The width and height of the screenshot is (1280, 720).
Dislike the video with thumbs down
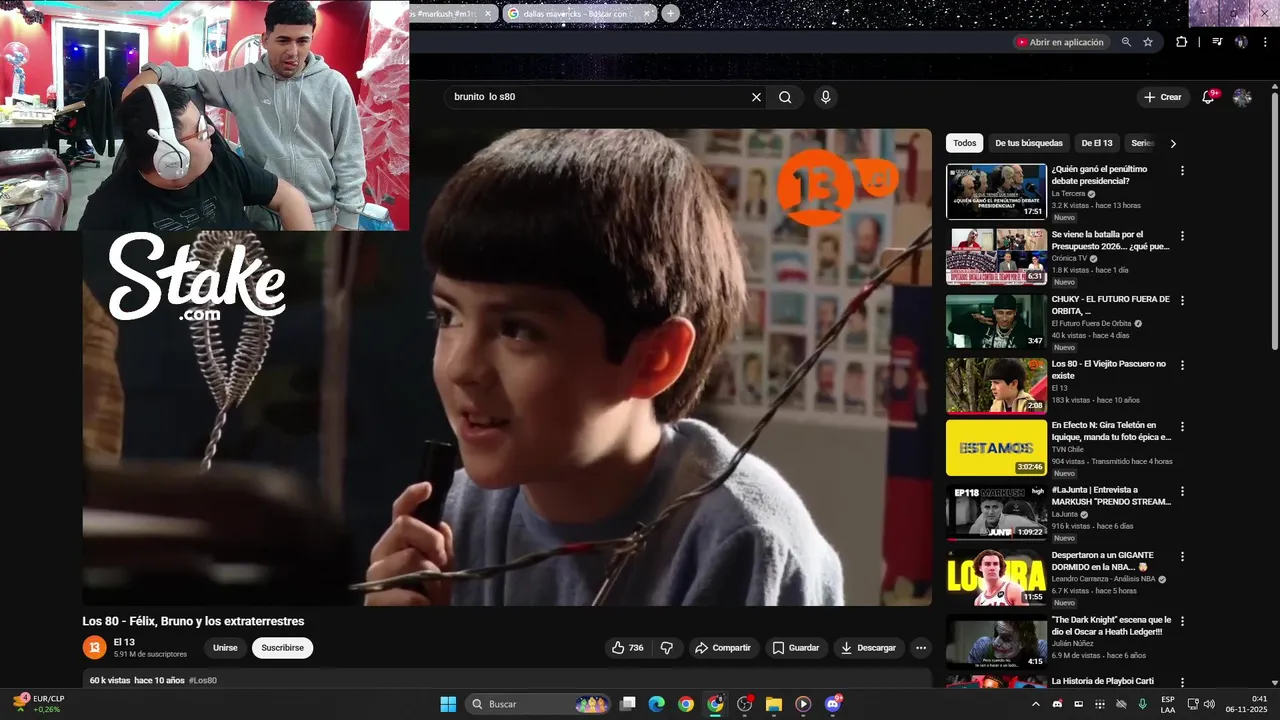pyautogui.click(x=667, y=648)
